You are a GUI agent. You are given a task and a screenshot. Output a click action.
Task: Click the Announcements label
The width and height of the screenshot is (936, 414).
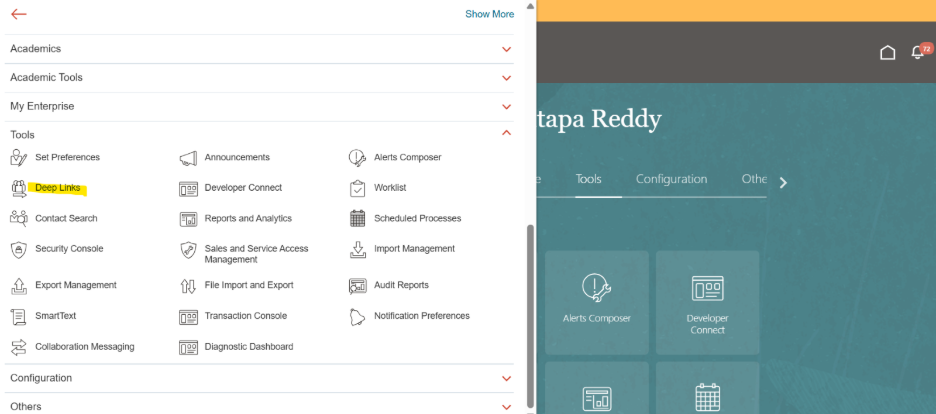pos(237,157)
